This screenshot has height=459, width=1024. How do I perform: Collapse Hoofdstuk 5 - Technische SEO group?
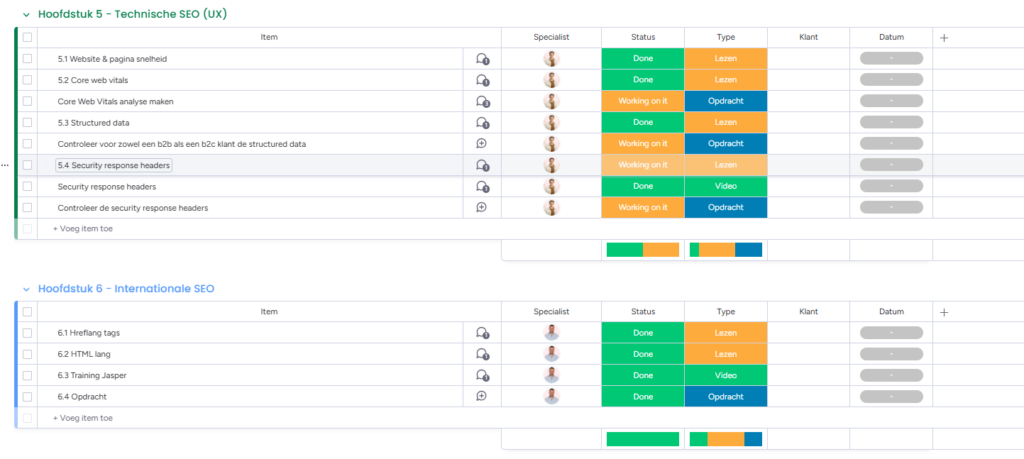tap(26, 15)
